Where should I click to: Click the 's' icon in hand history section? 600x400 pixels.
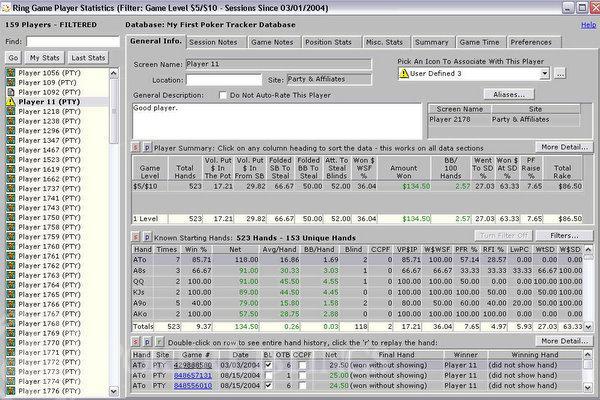pos(136,342)
